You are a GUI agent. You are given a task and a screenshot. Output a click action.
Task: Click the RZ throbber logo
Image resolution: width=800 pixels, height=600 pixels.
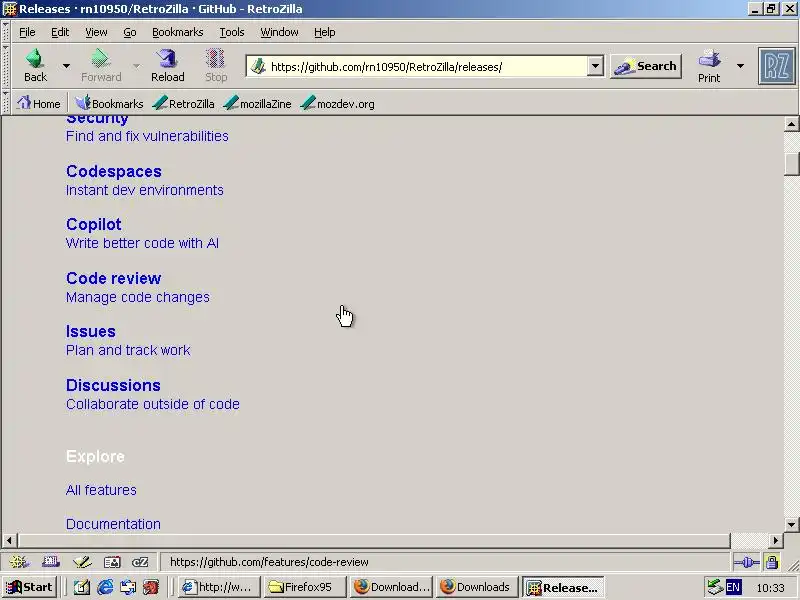pyautogui.click(x=777, y=66)
